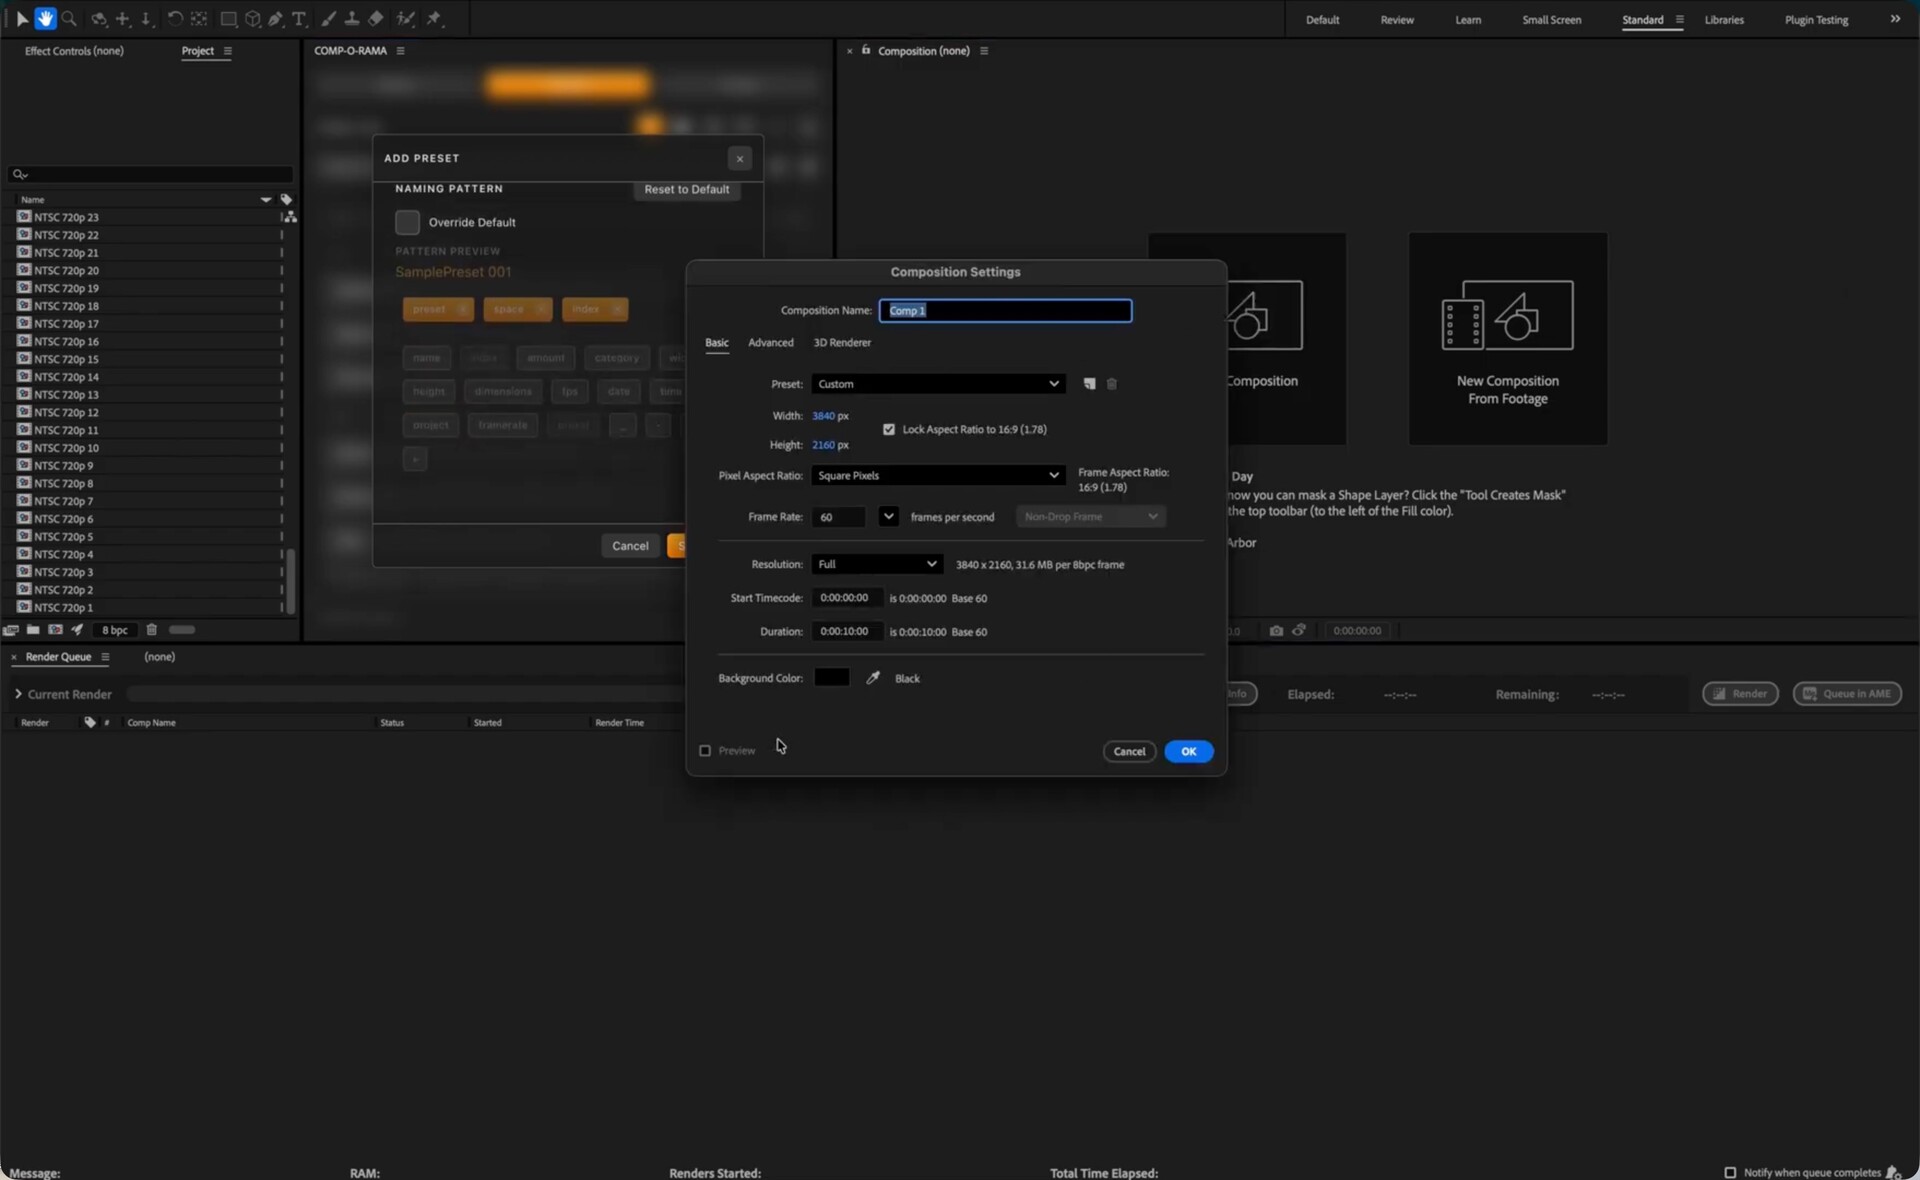Create a new folder in Project panel

(x=33, y=630)
